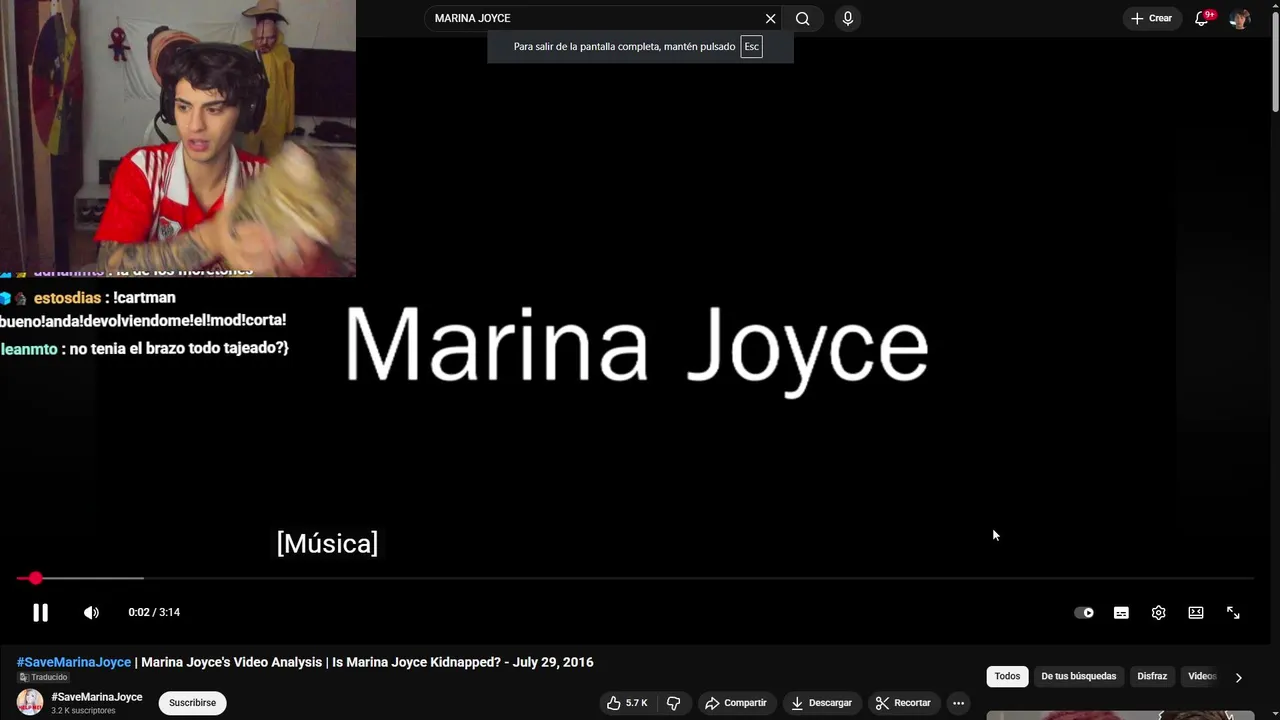Toggle the autoplay switch

[x=1084, y=613]
